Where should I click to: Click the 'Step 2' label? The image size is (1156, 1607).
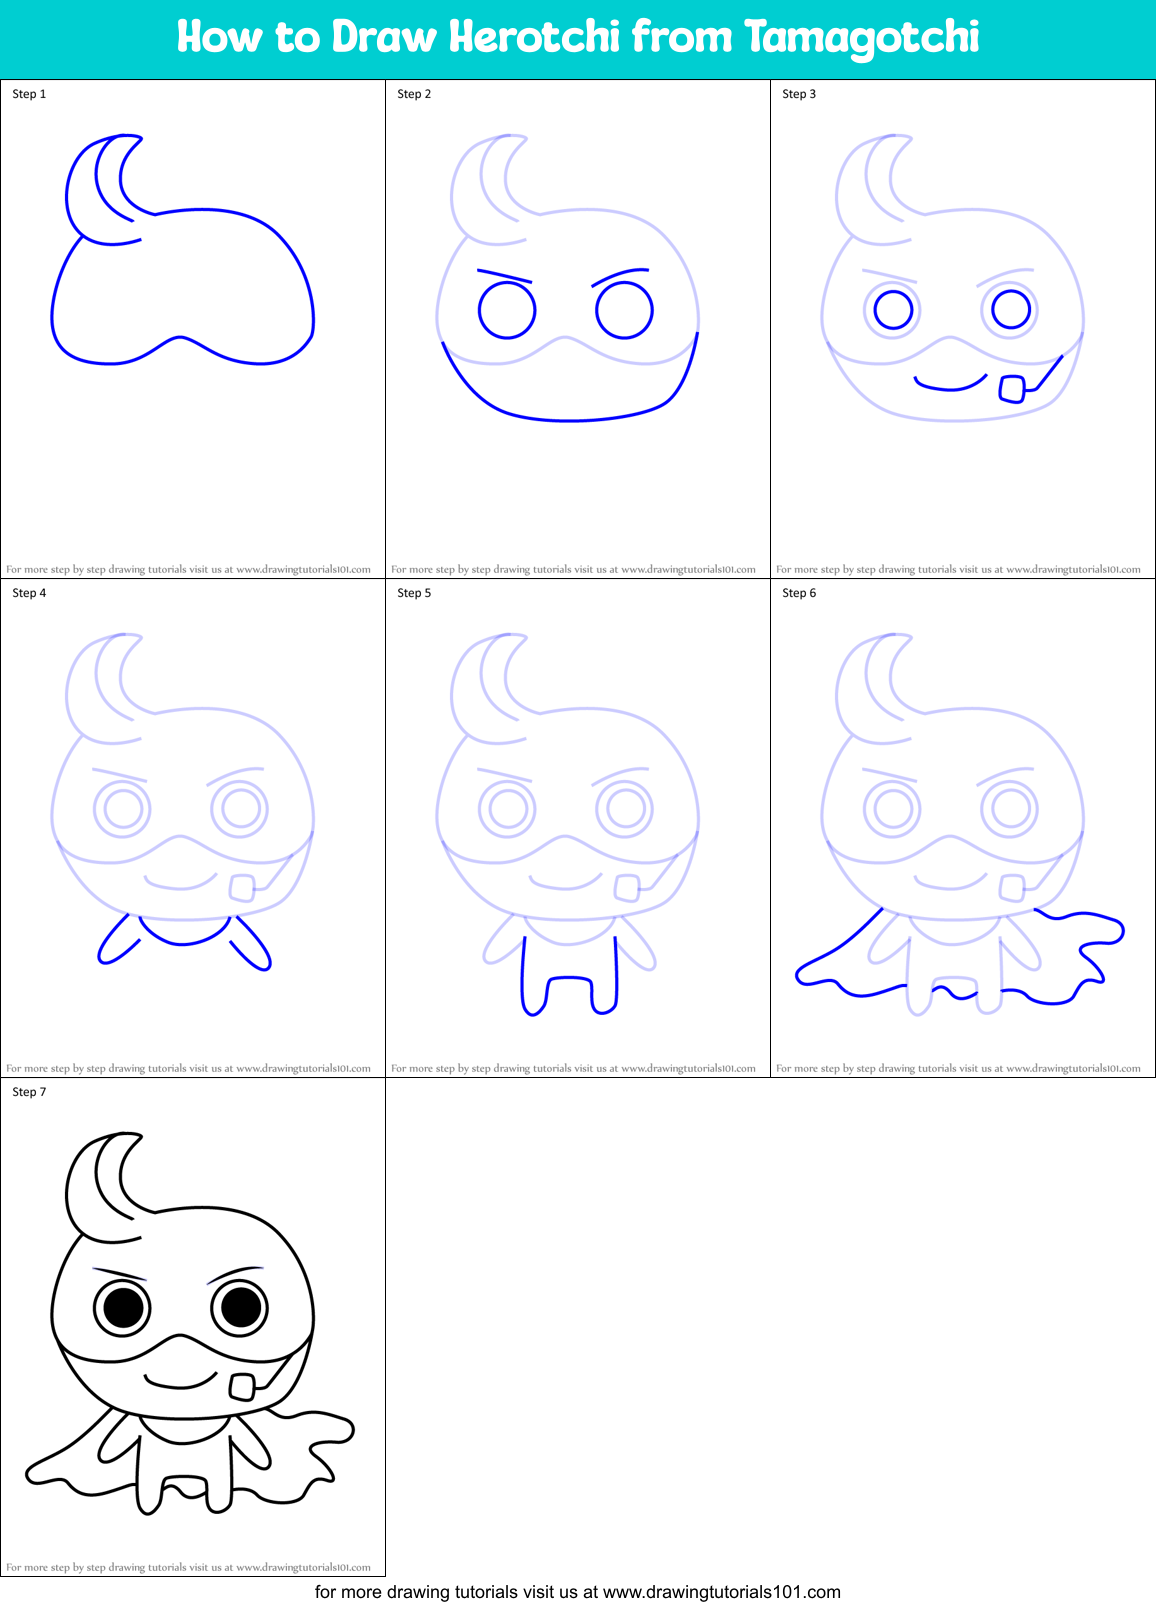(414, 94)
